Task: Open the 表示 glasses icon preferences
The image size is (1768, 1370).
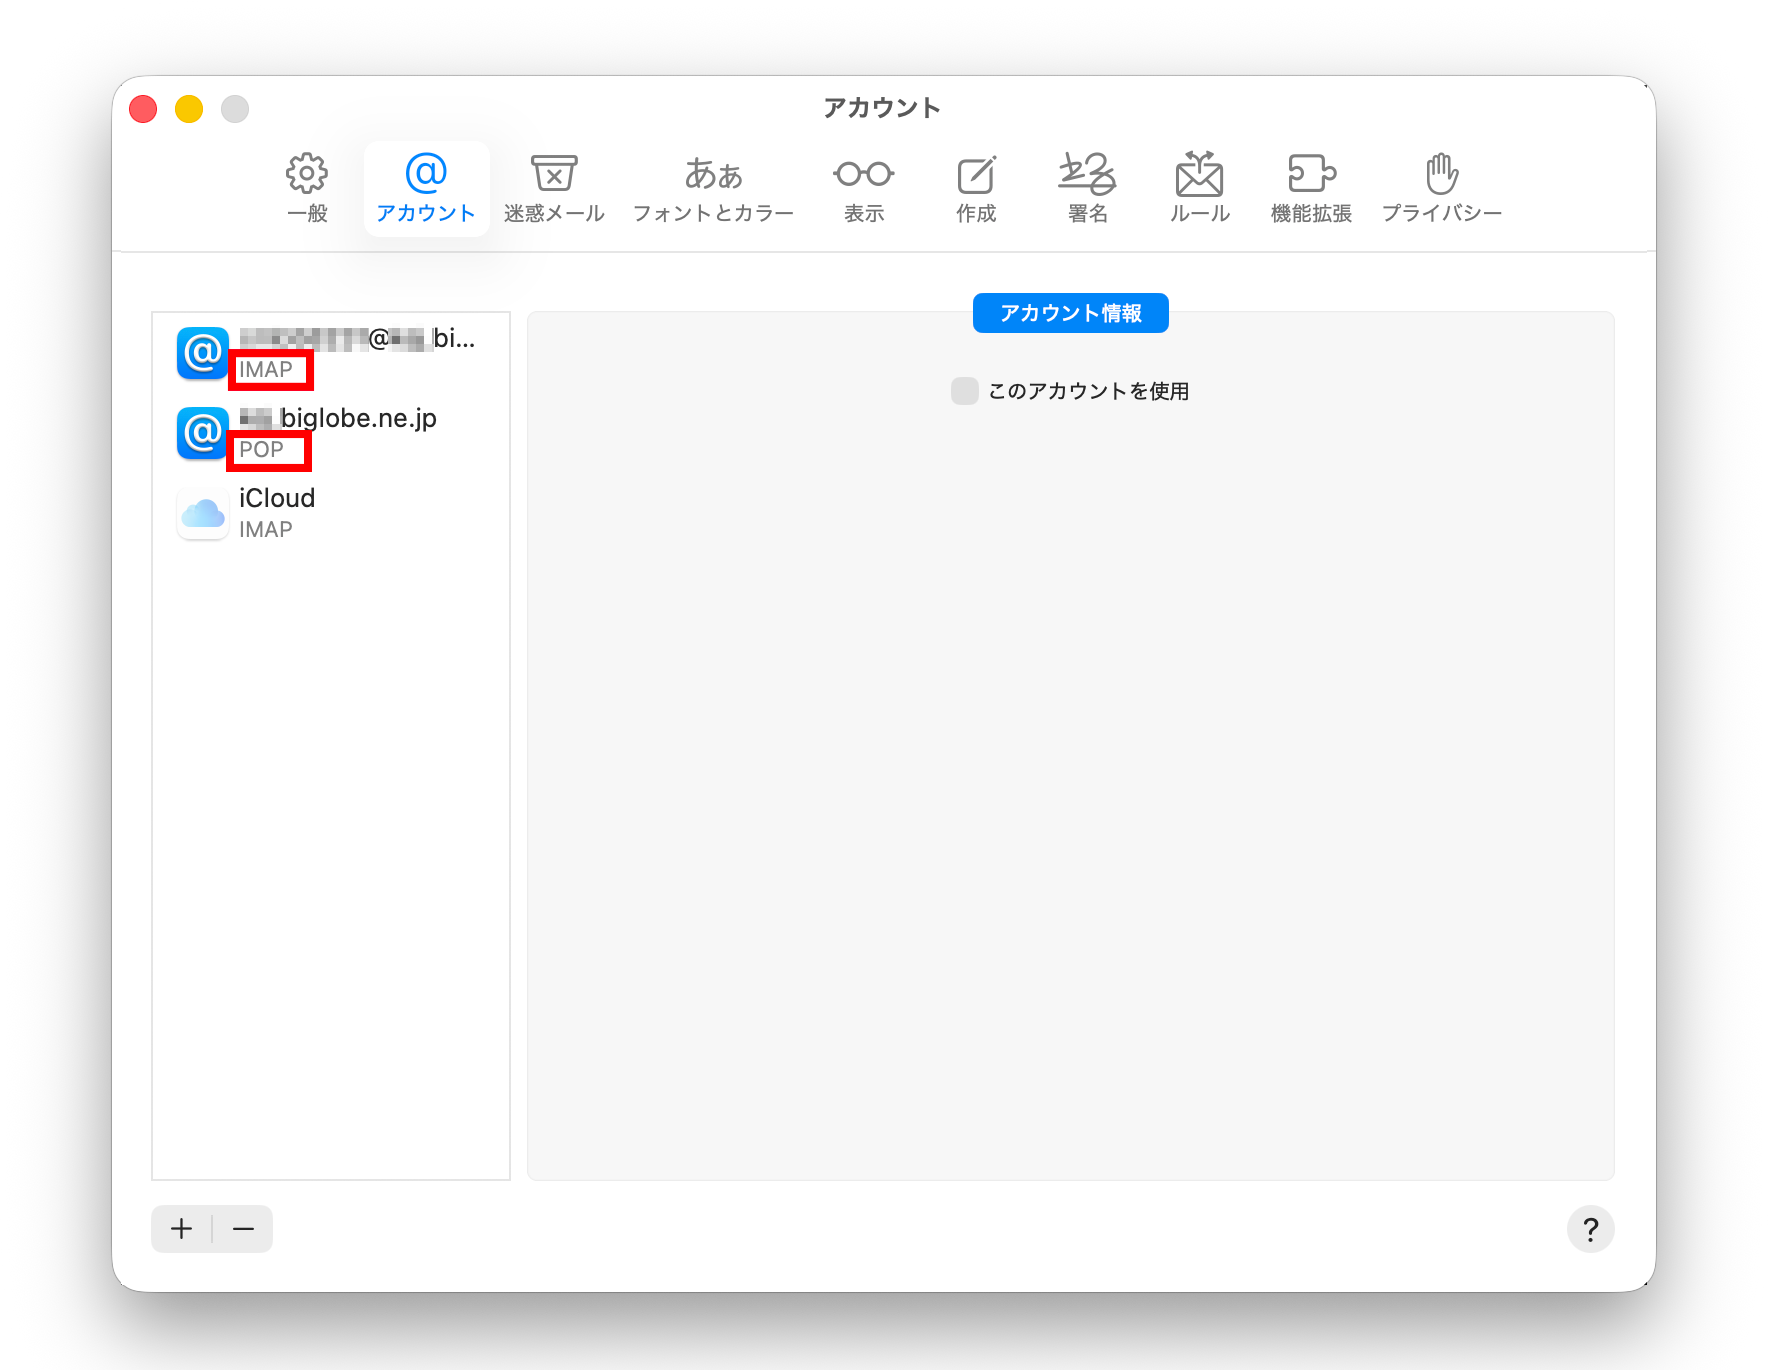Action: [x=864, y=189]
